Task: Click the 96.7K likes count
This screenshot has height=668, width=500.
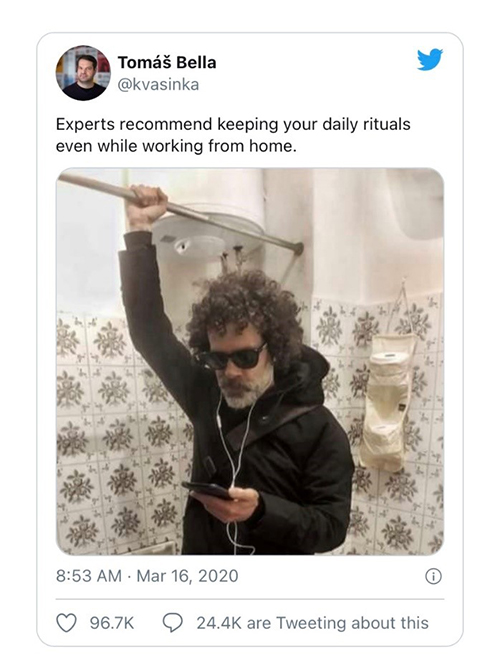Action: pos(112,623)
